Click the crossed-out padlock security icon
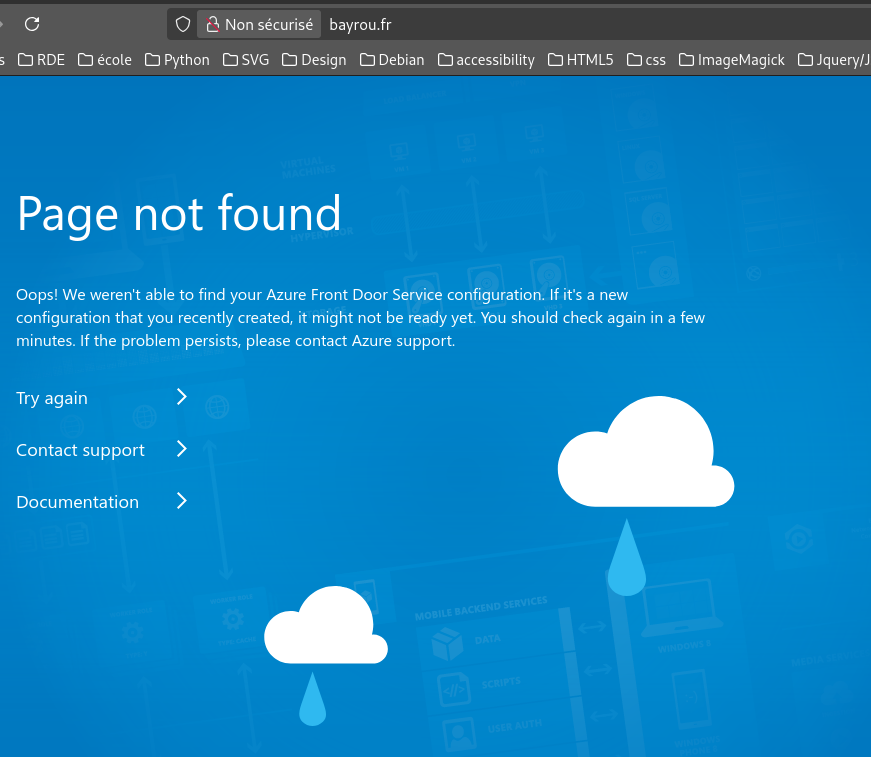The width and height of the screenshot is (871, 757). coord(212,24)
